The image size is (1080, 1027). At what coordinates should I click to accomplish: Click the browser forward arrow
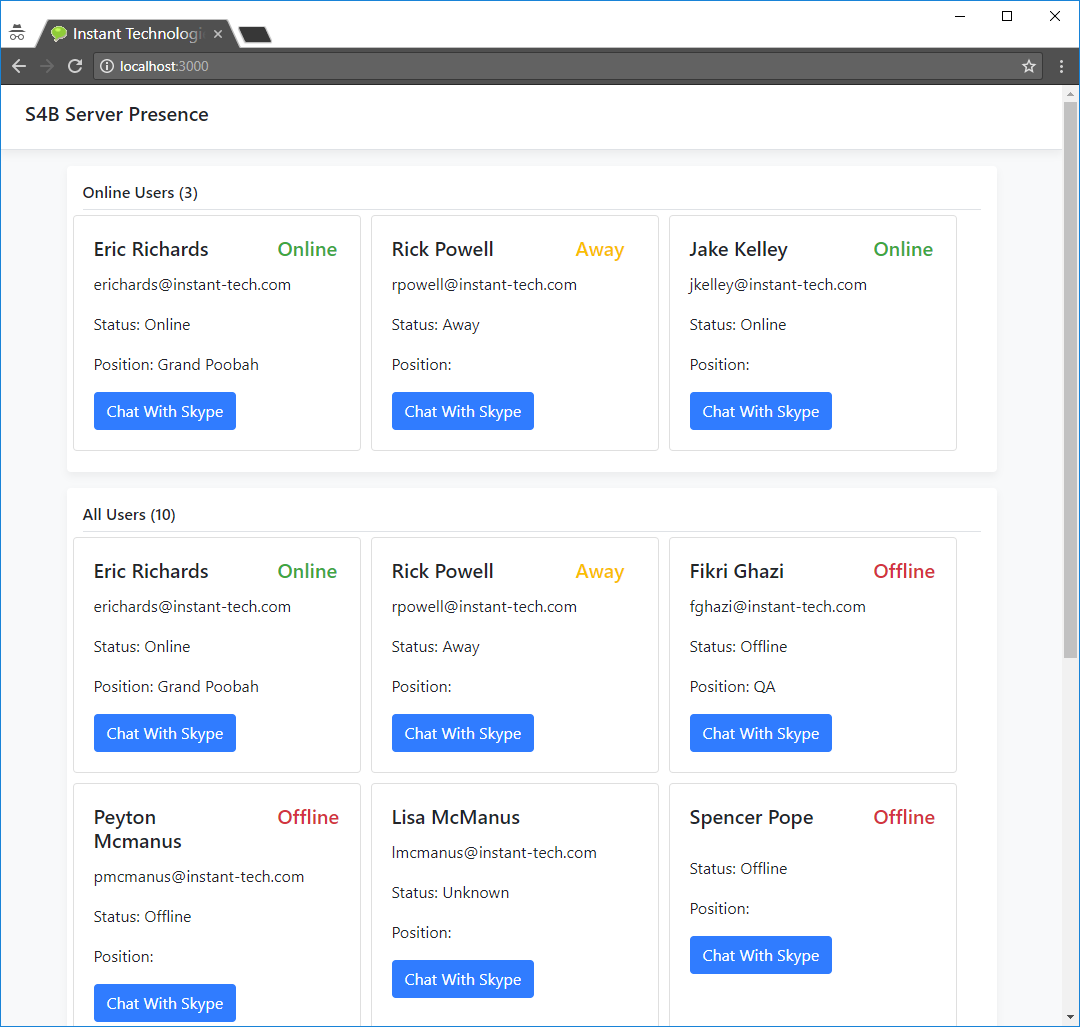pyautogui.click(x=46, y=66)
